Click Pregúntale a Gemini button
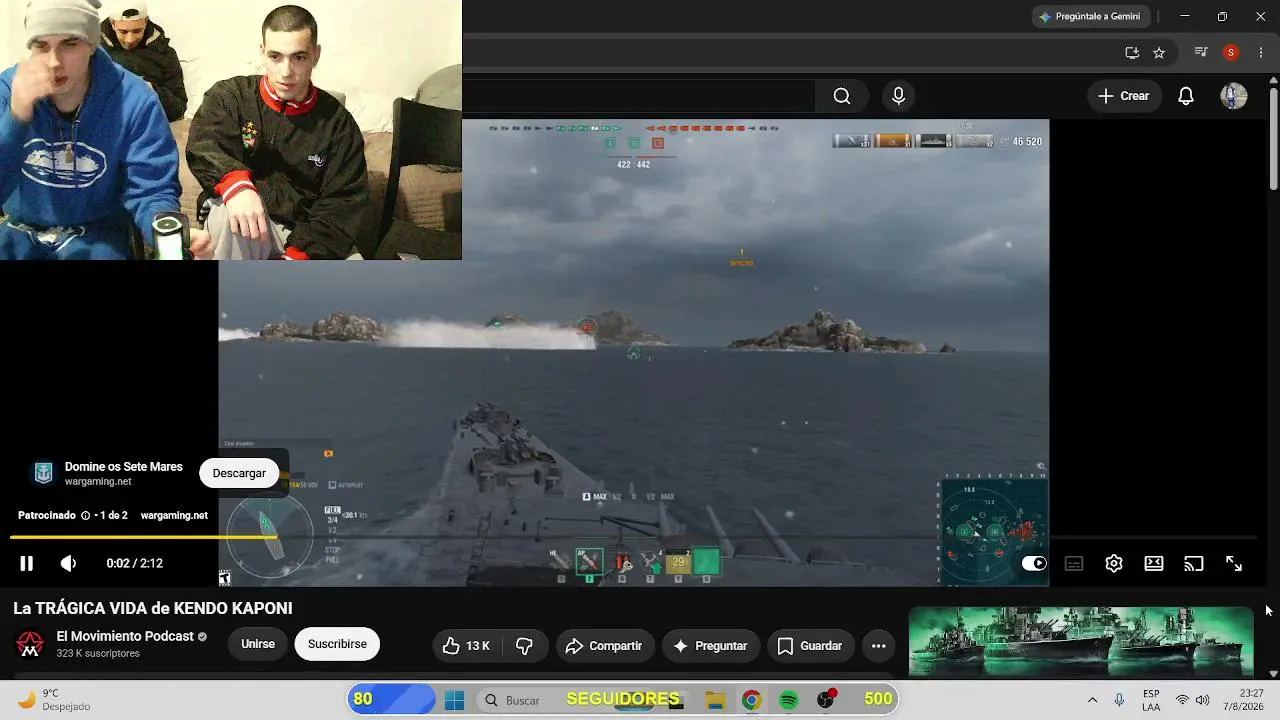Viewport: 1280px width, 720px height. pyautogui.click(x=1090, y=16)
